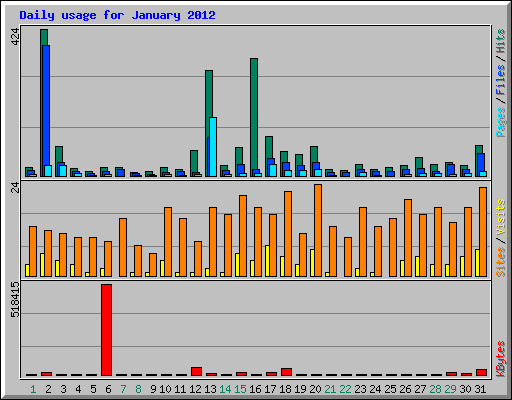Click the green day label '8'

pos(138,389)
